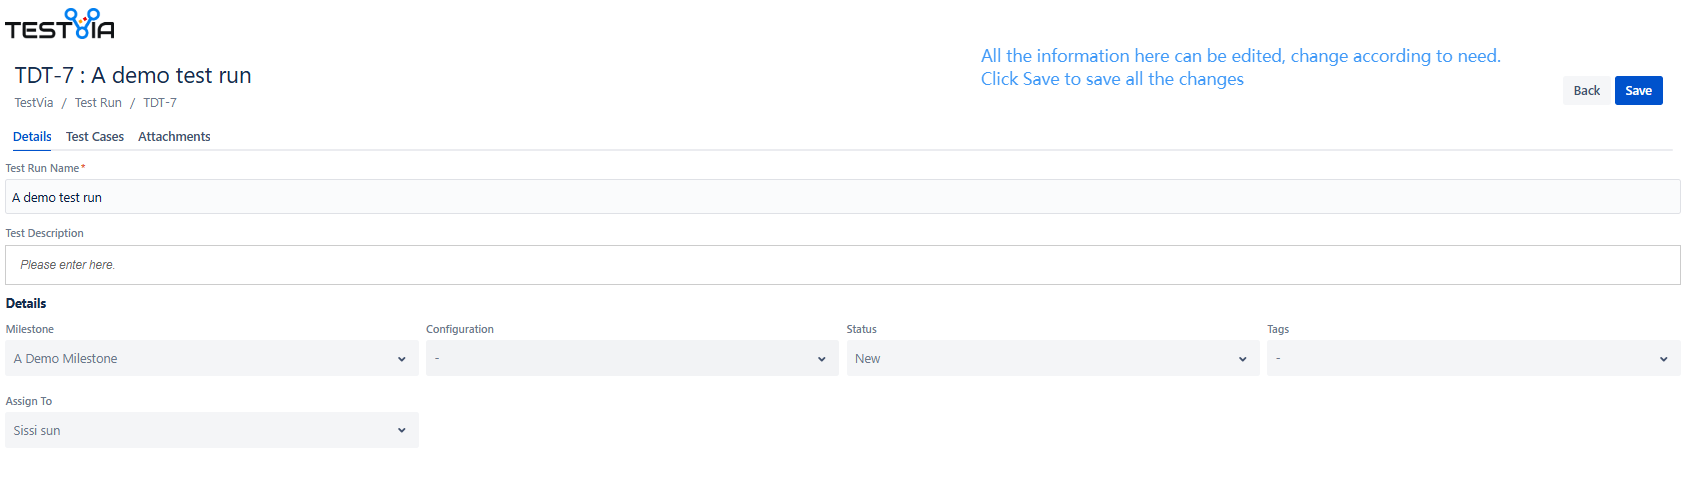Navigate to Test Run breadcrumb

point(98,103)
